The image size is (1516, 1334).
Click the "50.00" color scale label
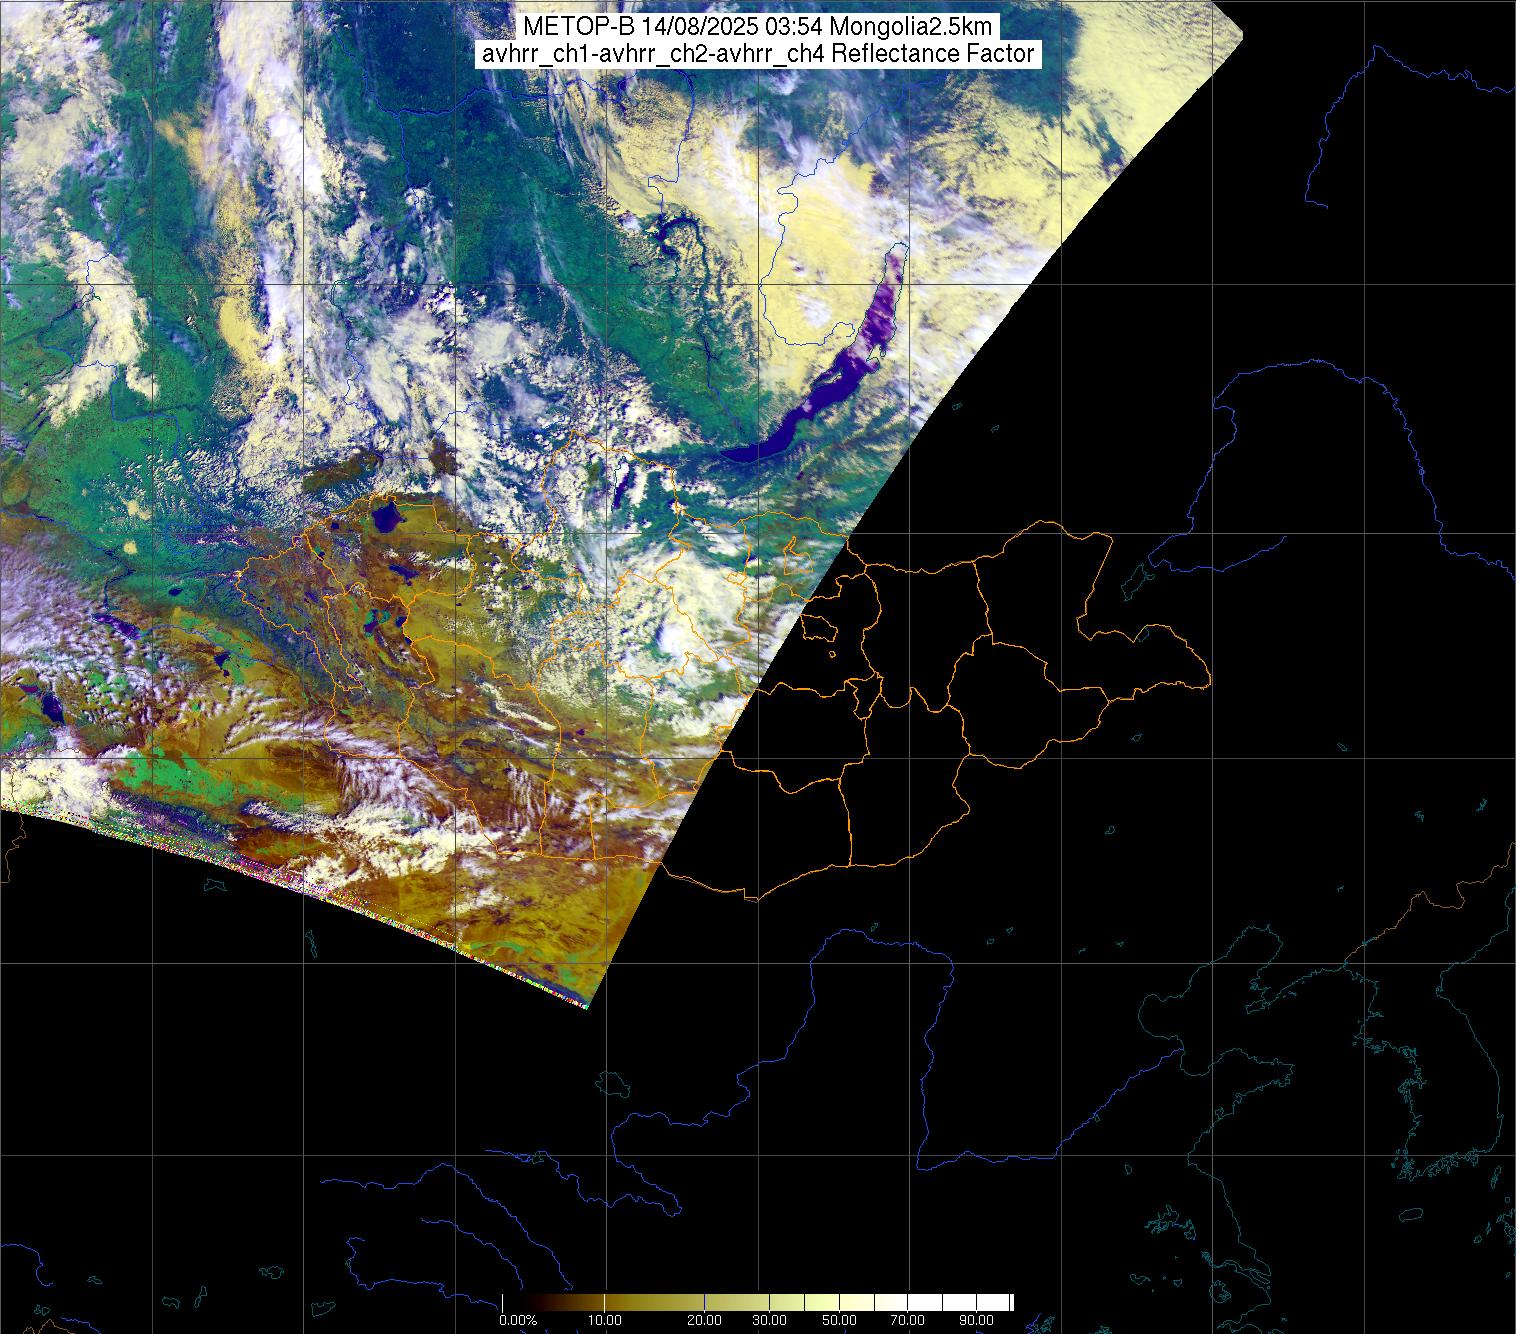pos(840,1321)
